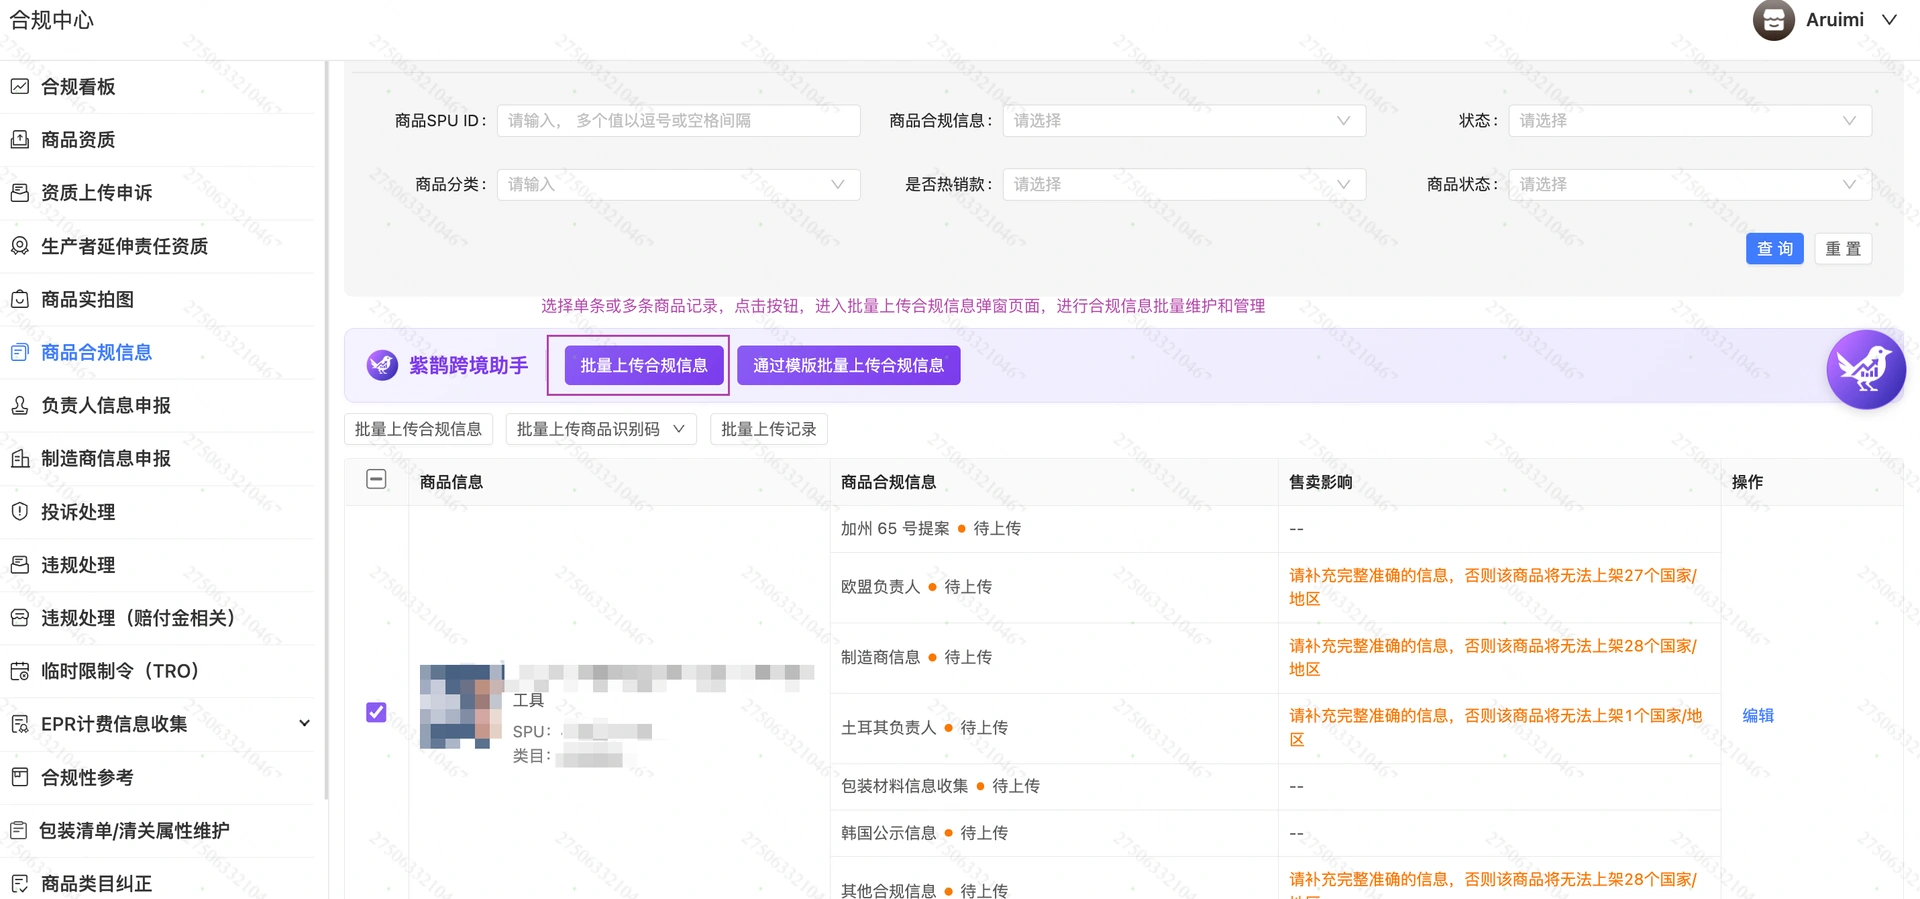Image resolution: width=1920 pixels, height=899 pixels.
Task: Click the 包装清单/清关属性维护 icon
Action: pos(19,830)
